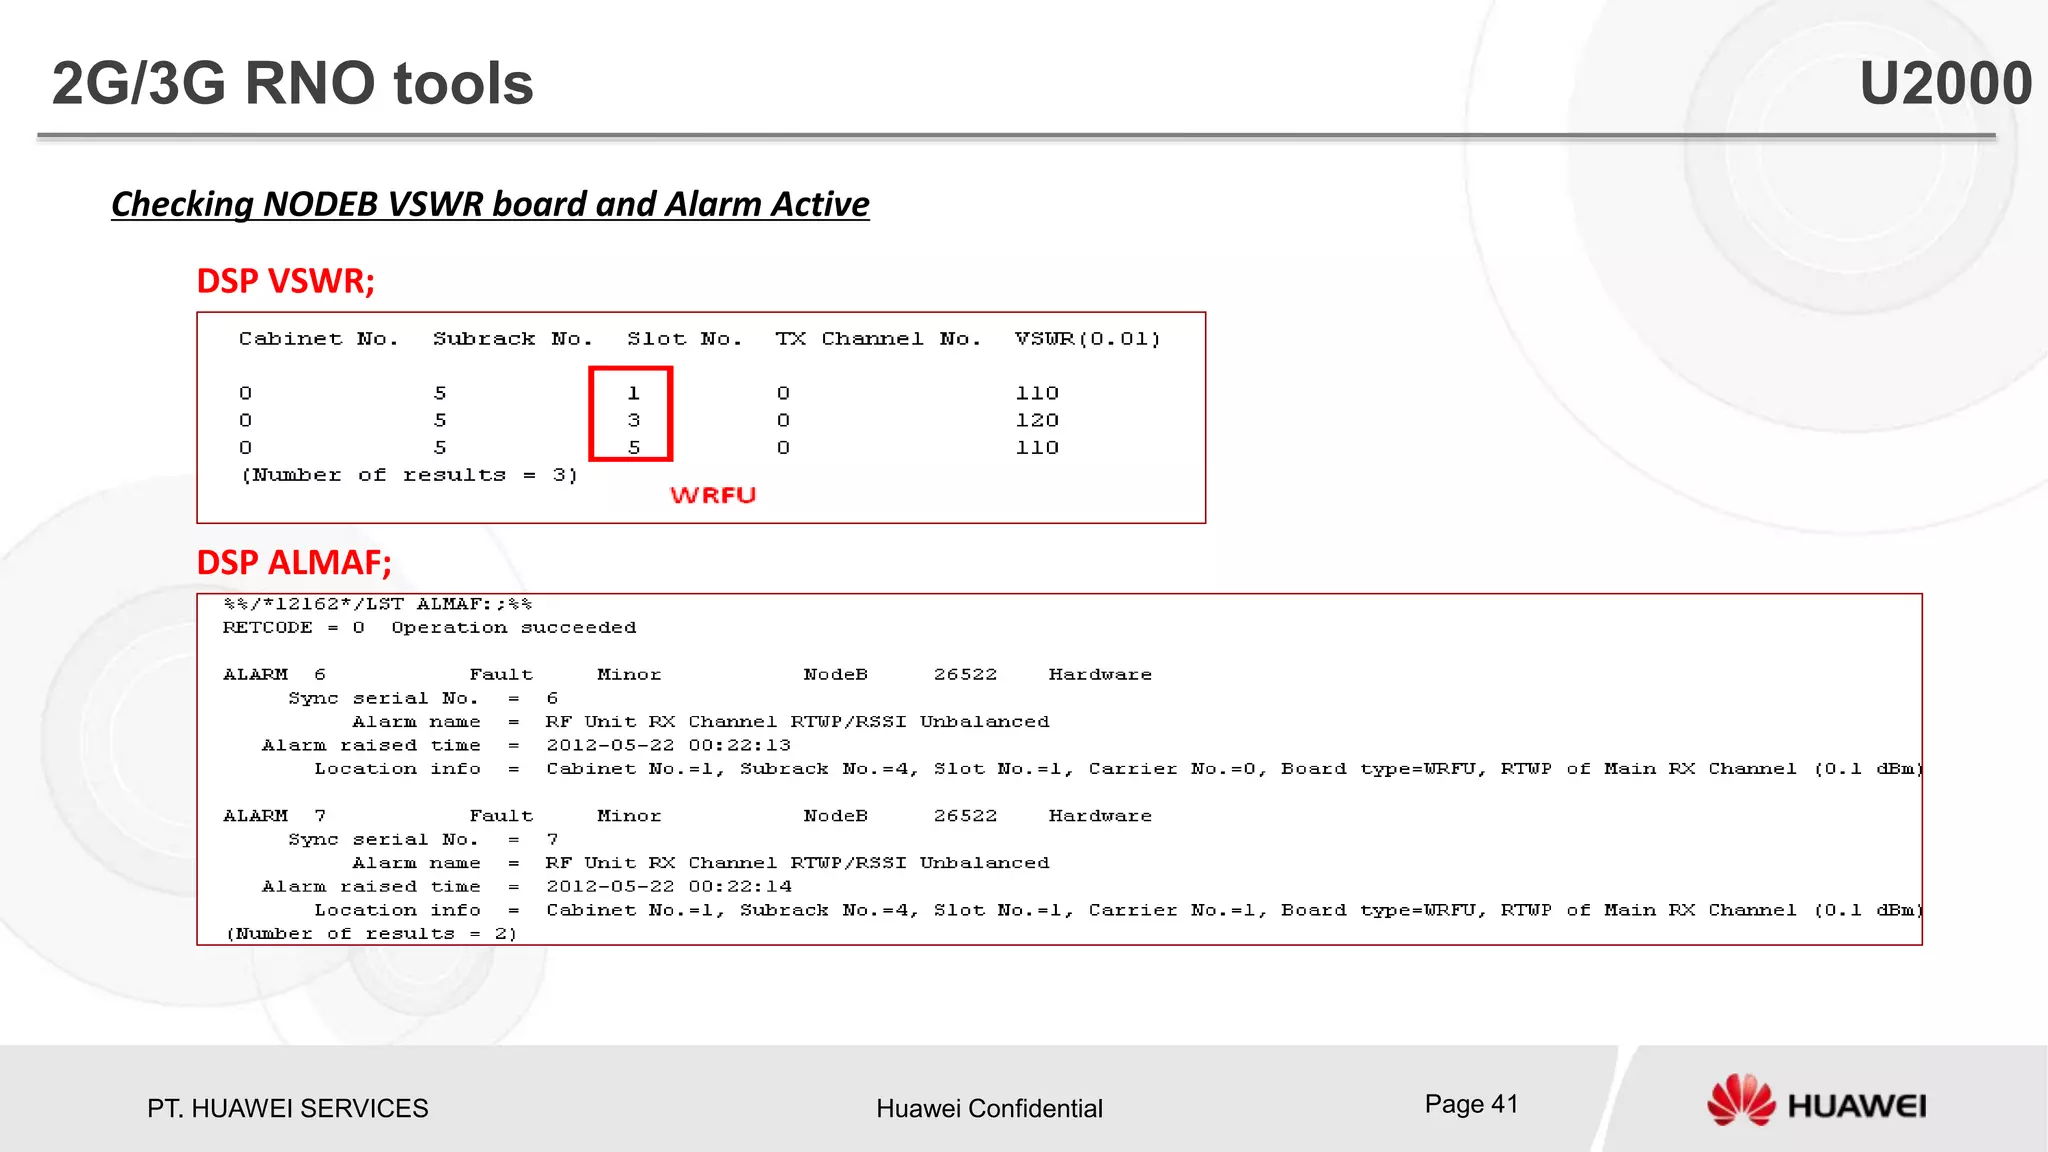Click alarm raised time '2012-05-22 00:22:14'
Screen dimensions: 2048x1152
point(668,886)
